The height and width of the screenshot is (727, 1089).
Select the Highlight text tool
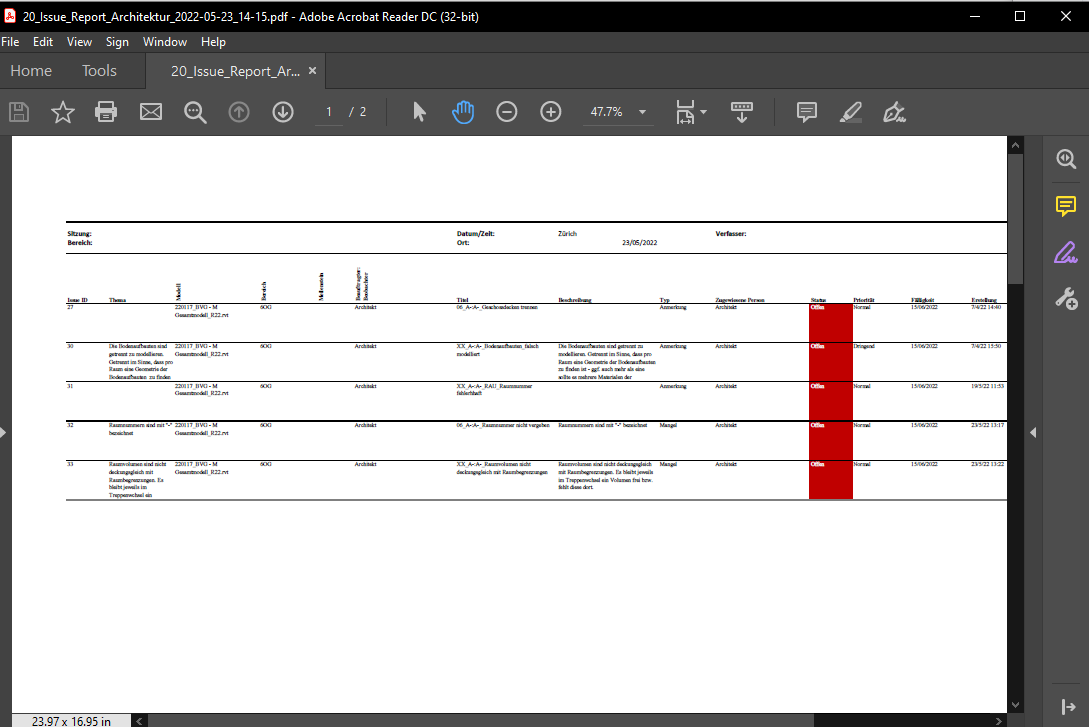pos(851,112)
